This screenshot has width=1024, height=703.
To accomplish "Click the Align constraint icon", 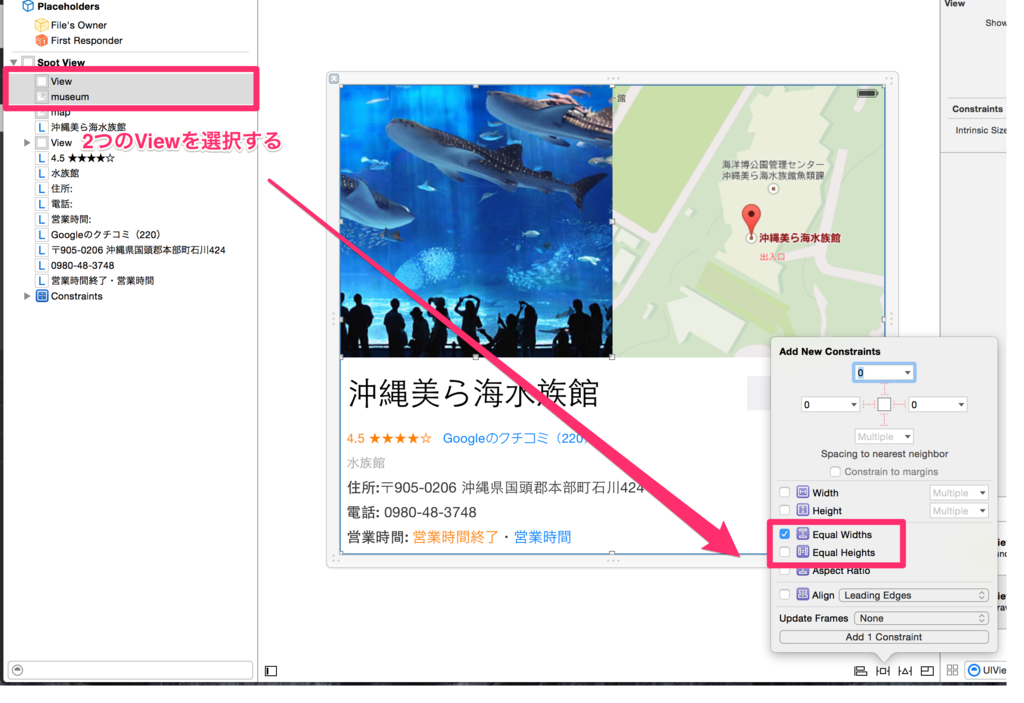I will click(x=803, y=595).
